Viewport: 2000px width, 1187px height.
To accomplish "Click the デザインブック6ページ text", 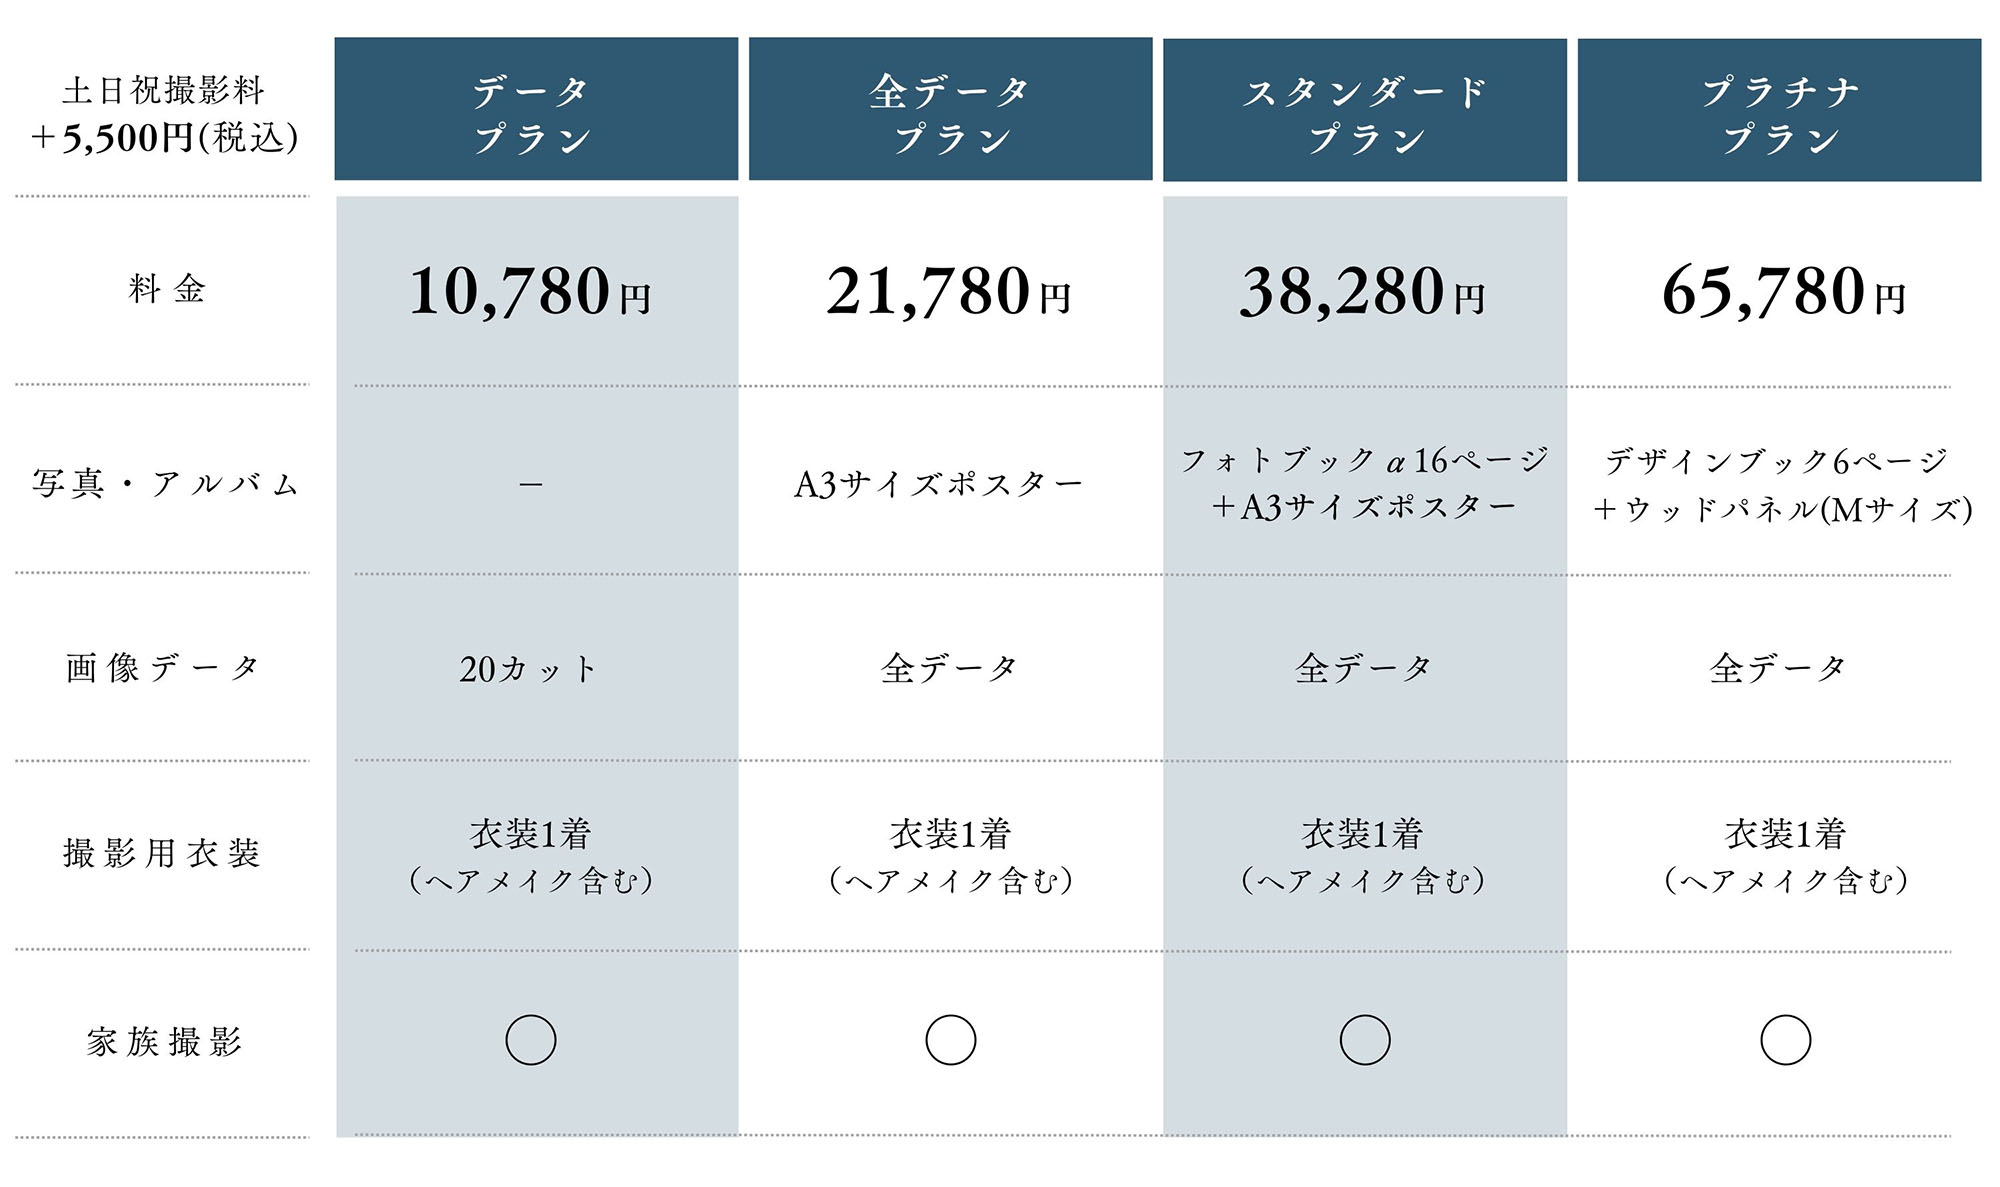I will click(1777, 461).
